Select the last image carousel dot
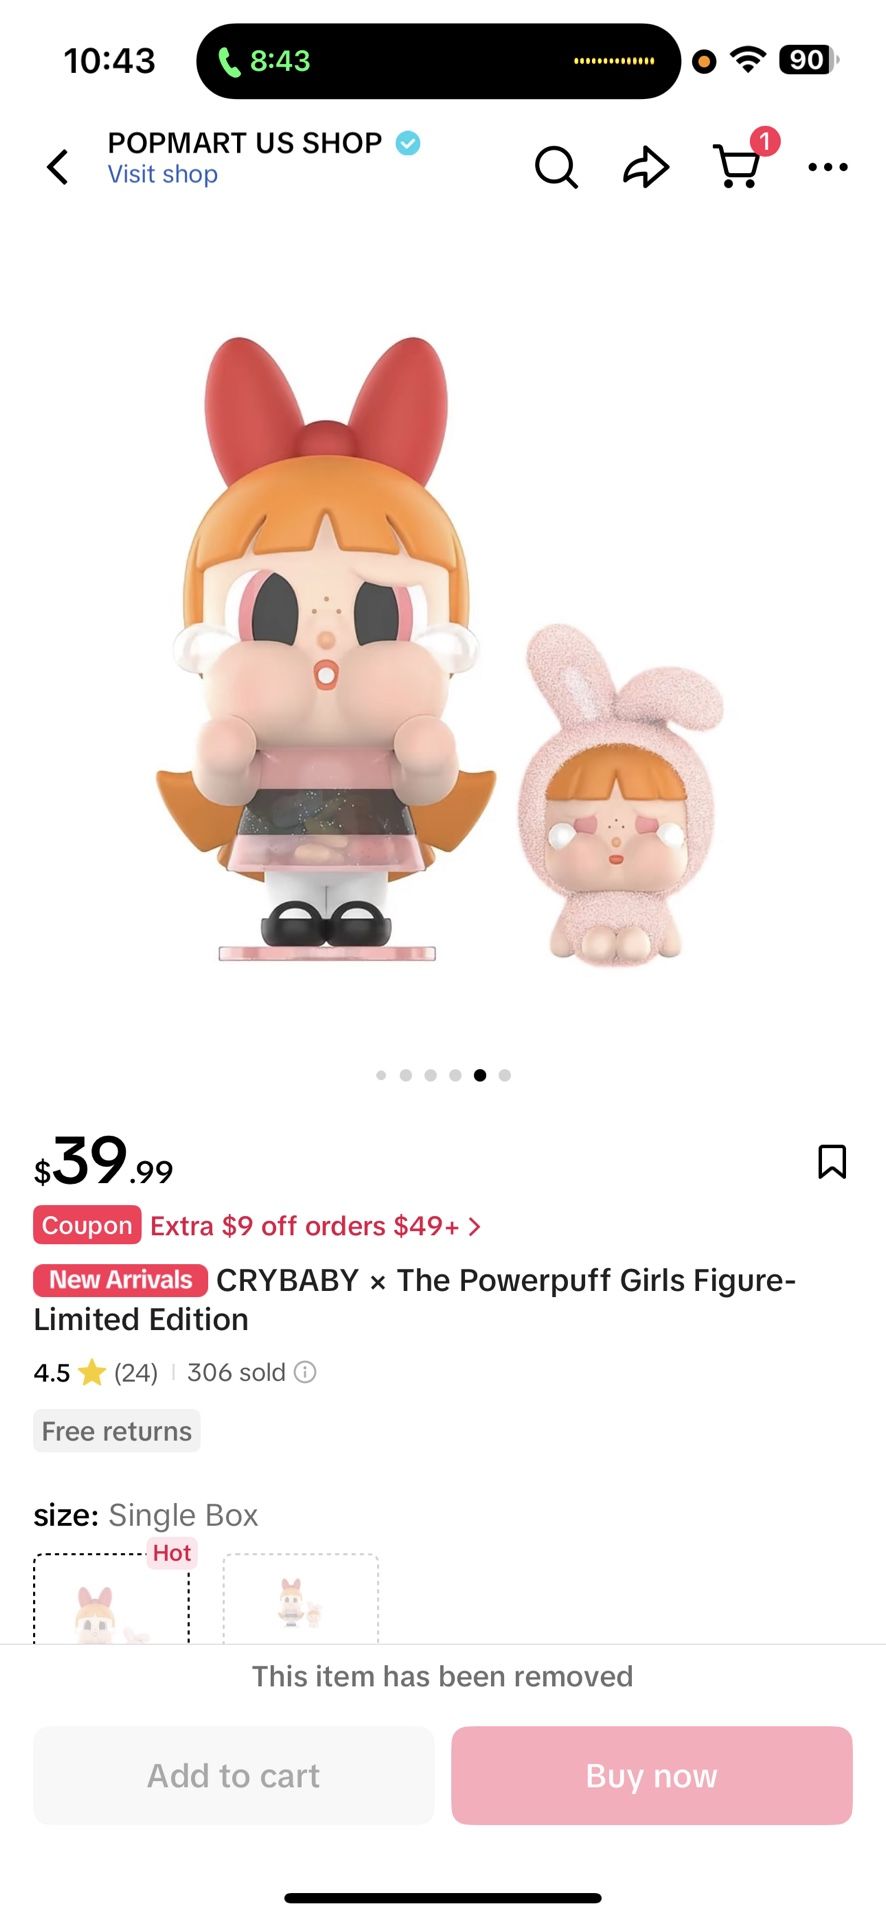886x1920 pixels. (x=505, y=1075)
